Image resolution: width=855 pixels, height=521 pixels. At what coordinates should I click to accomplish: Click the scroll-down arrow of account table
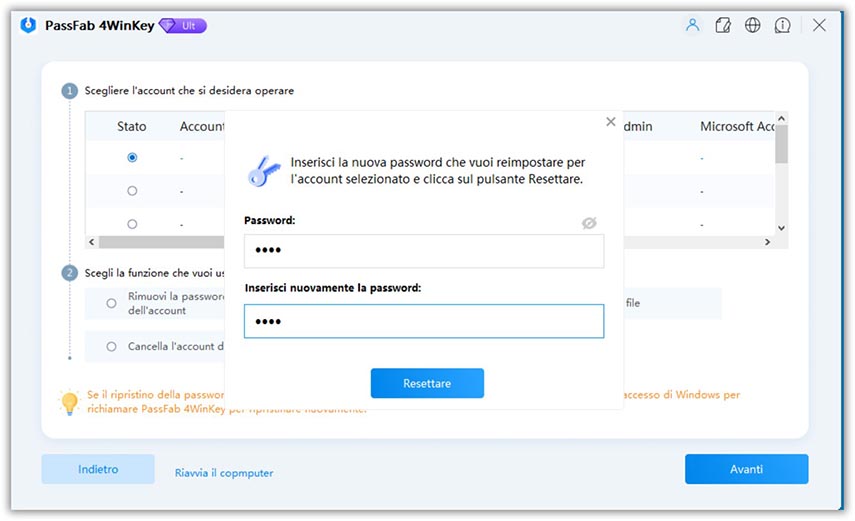click(782, 227)
